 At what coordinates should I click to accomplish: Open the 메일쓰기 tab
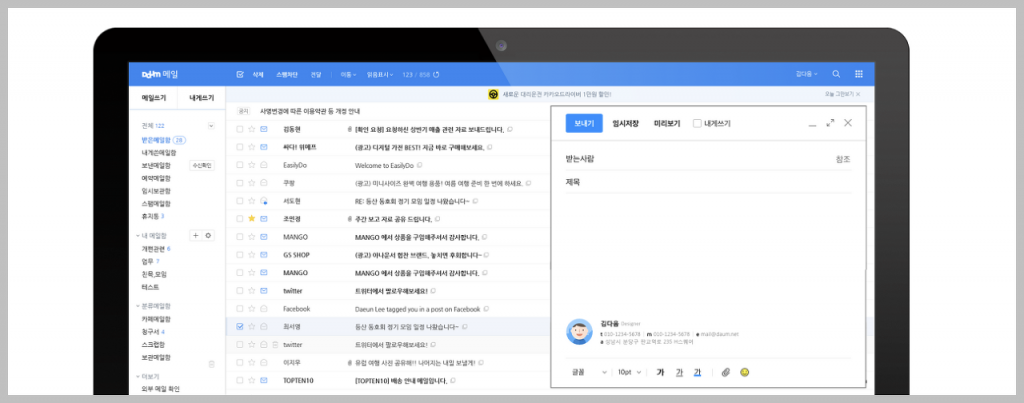coord(154,98)
